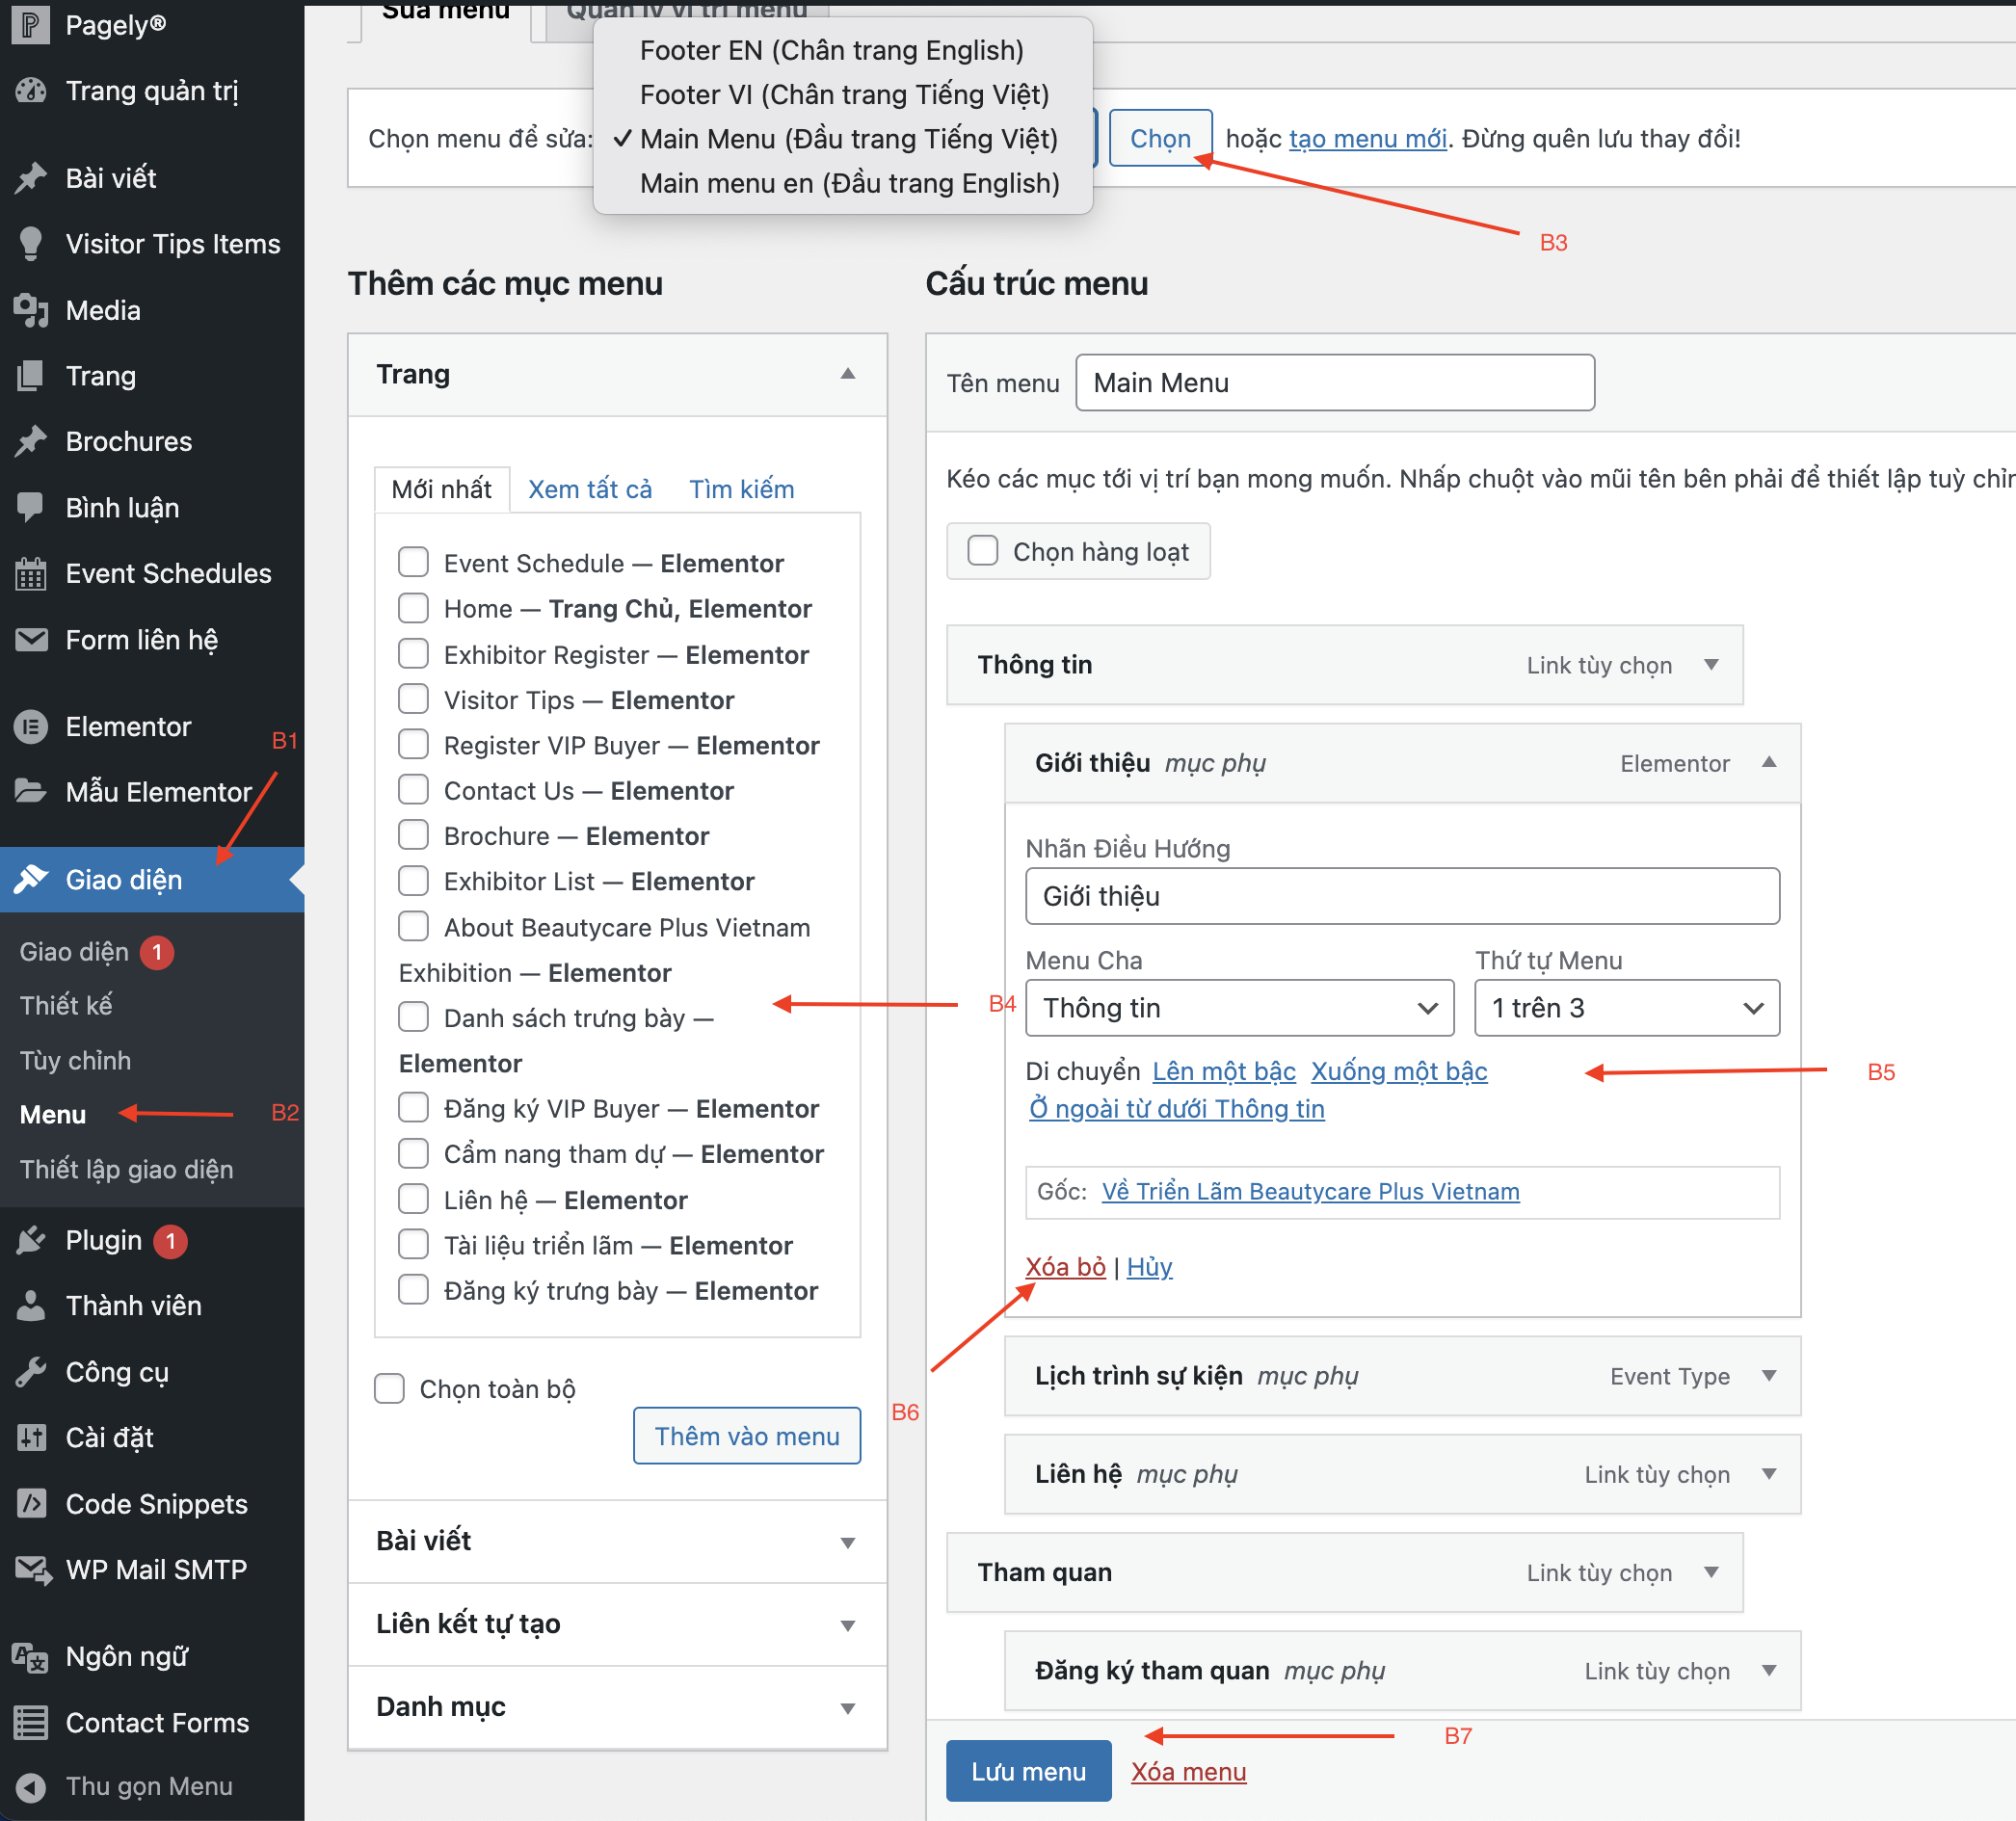Open Code Snippets icon in sidebar
2016x1821 pixels.
tap(31, 1503)
